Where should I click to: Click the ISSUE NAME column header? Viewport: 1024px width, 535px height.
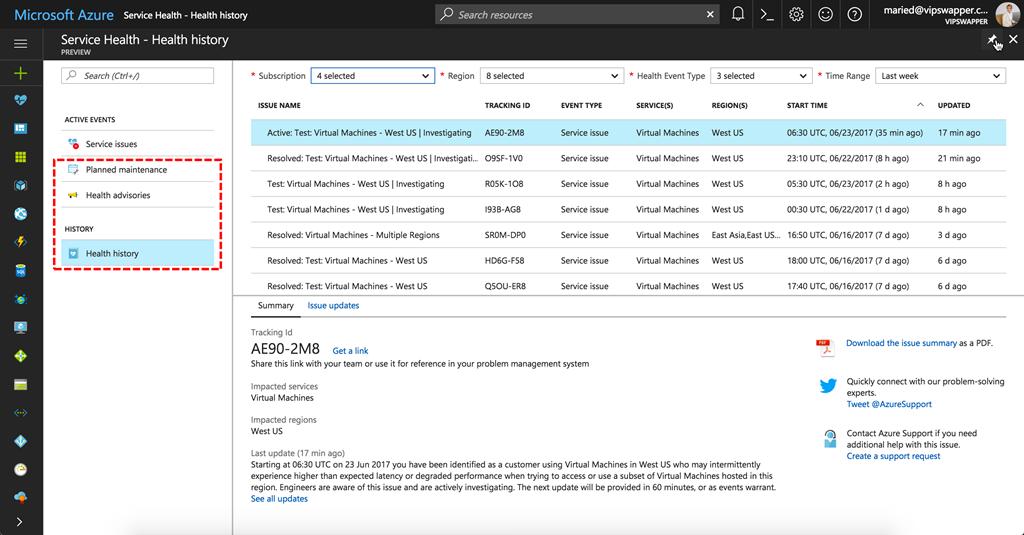[279, 105]
